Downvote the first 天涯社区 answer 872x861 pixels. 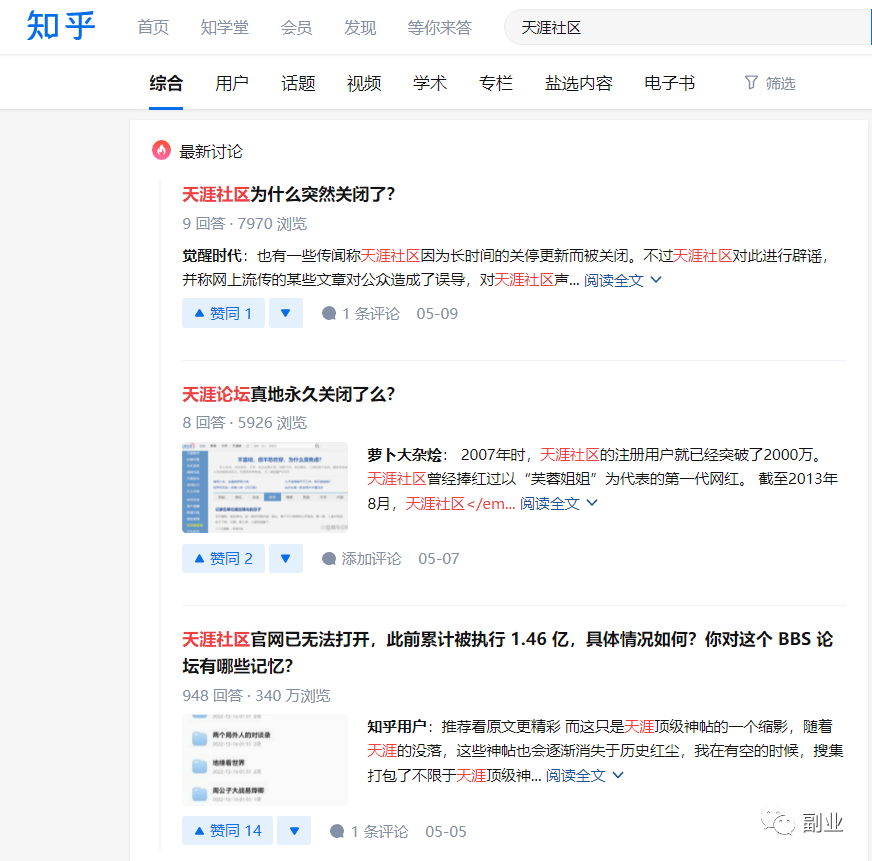coord(285,313)
